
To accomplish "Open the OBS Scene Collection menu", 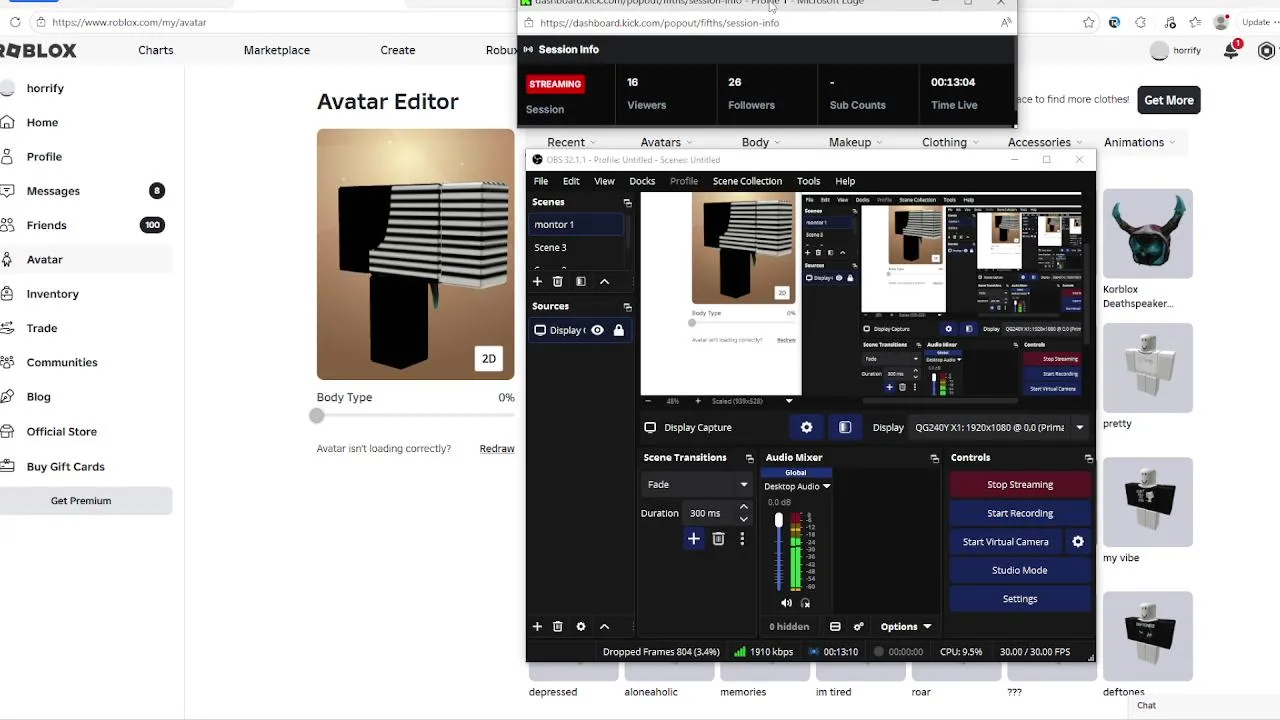I will (747, 182).
